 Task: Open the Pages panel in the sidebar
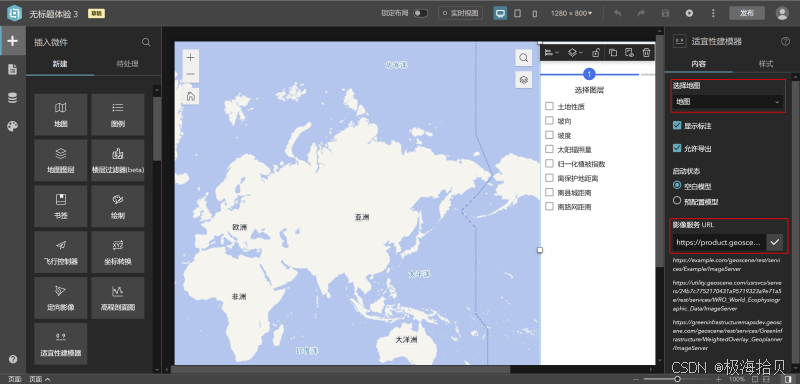13,70
